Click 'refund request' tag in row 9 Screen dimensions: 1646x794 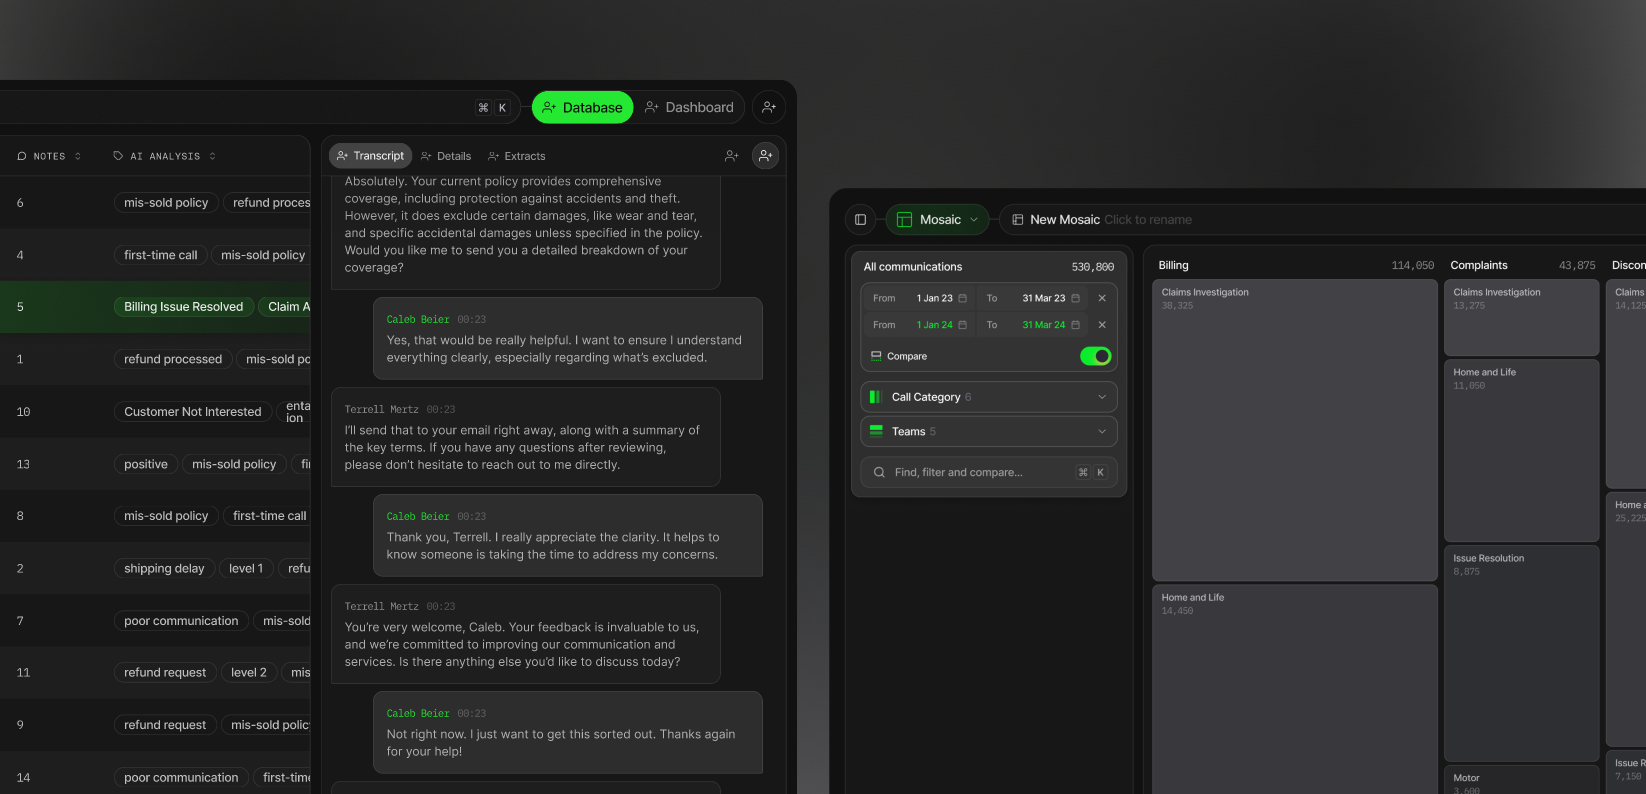(x=165, y=725)
